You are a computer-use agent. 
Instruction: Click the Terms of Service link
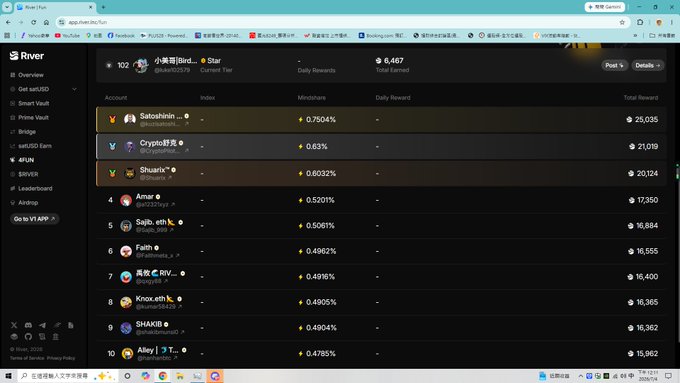click(x=27, y=358)
